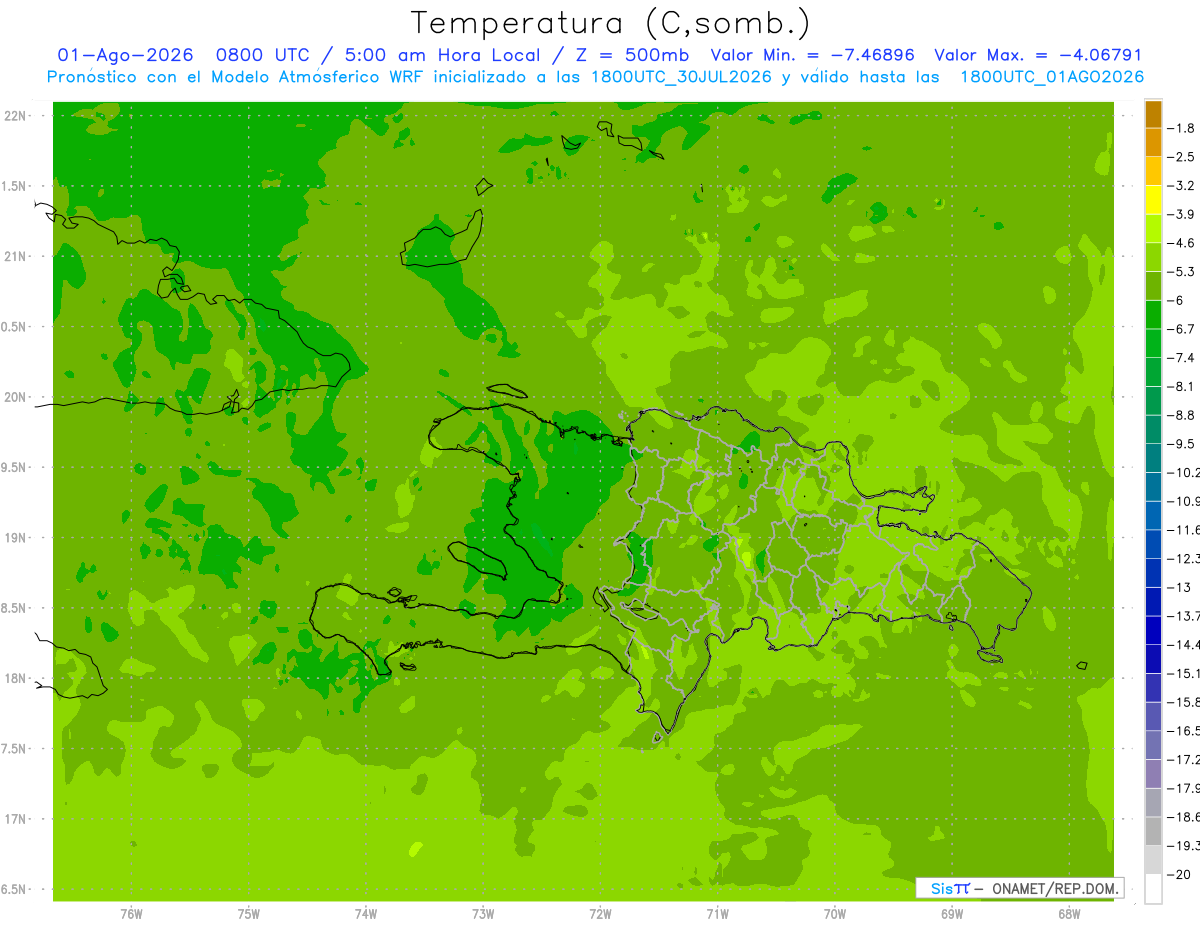The width and height of the screenshot is (1200, 927).
Task: Click the -5.3 colorbar label
Action: (x=1182, y=272)
